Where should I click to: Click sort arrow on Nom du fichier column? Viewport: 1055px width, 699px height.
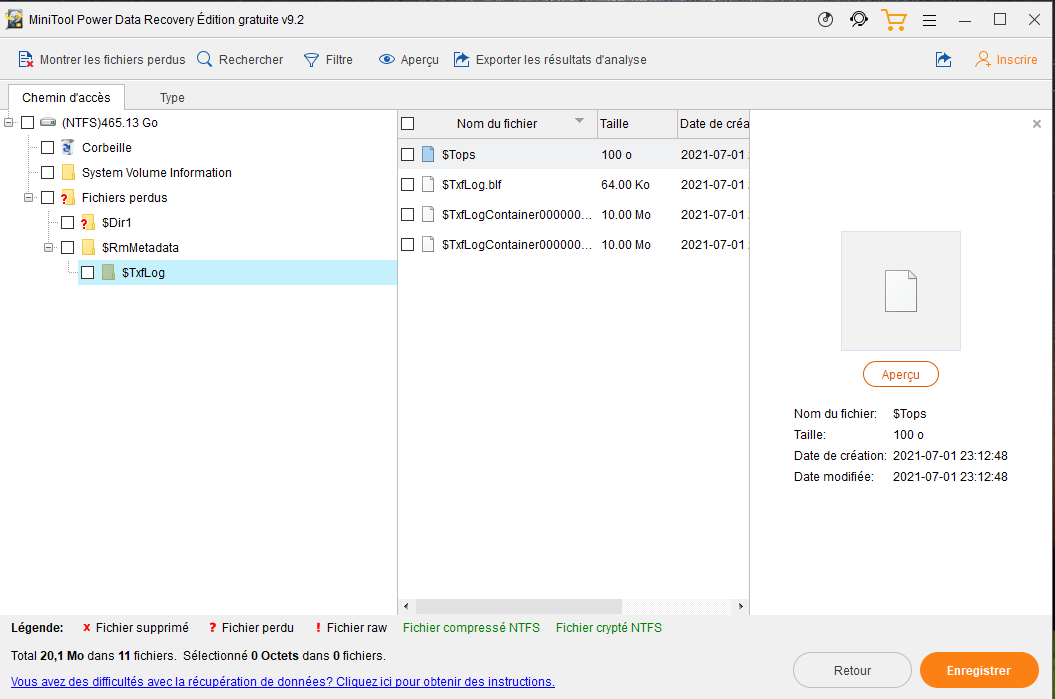coord(579,122)
